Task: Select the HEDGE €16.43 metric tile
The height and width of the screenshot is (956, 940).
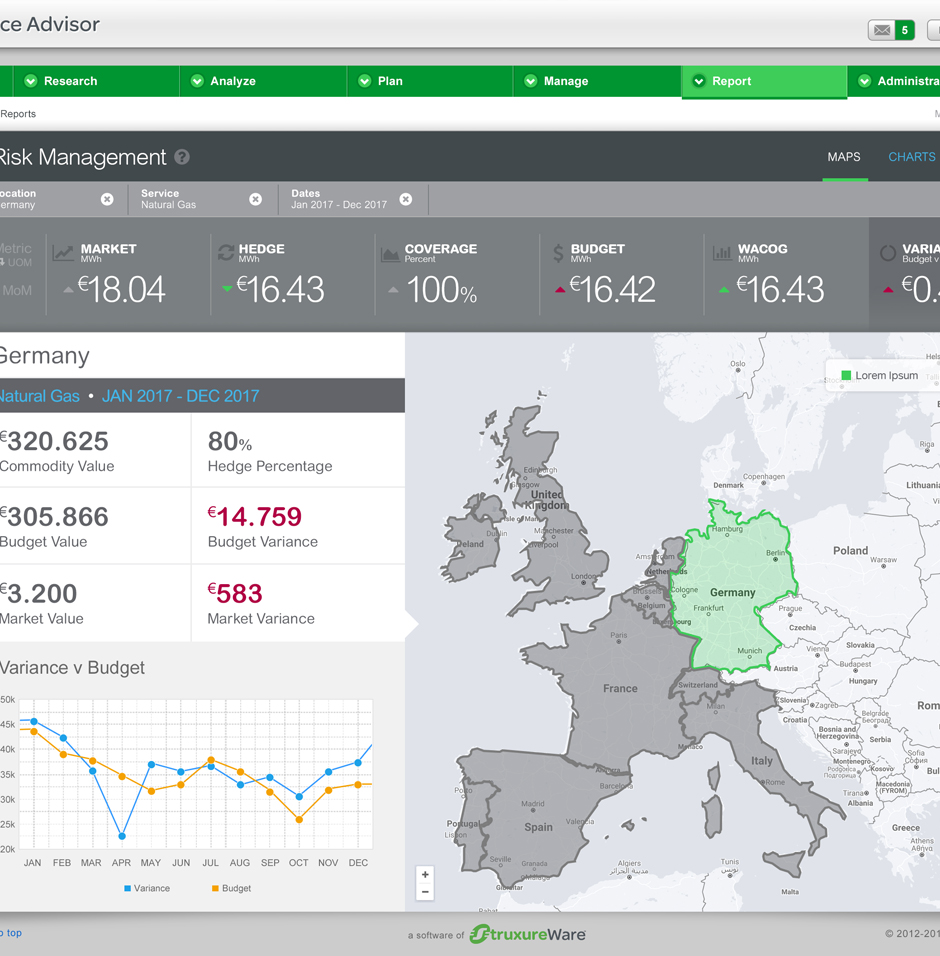Action: [293, 274]
